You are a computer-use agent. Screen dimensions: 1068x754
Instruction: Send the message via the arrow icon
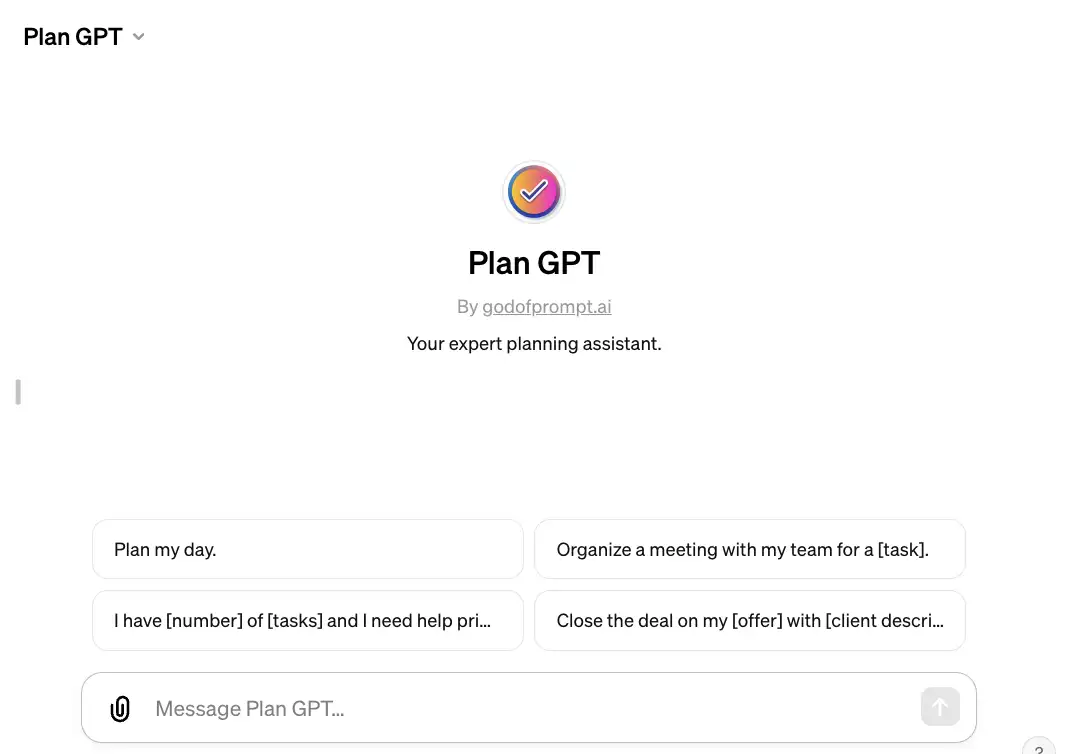click(940, 707)
